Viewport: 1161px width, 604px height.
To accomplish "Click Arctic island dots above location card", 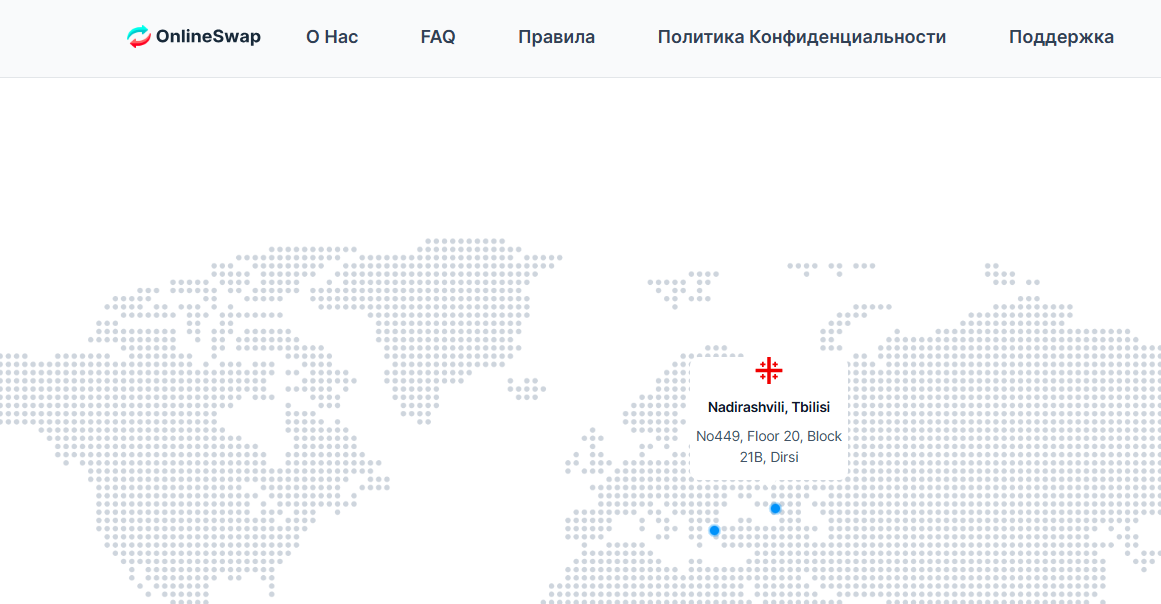I will click(690, 285).
